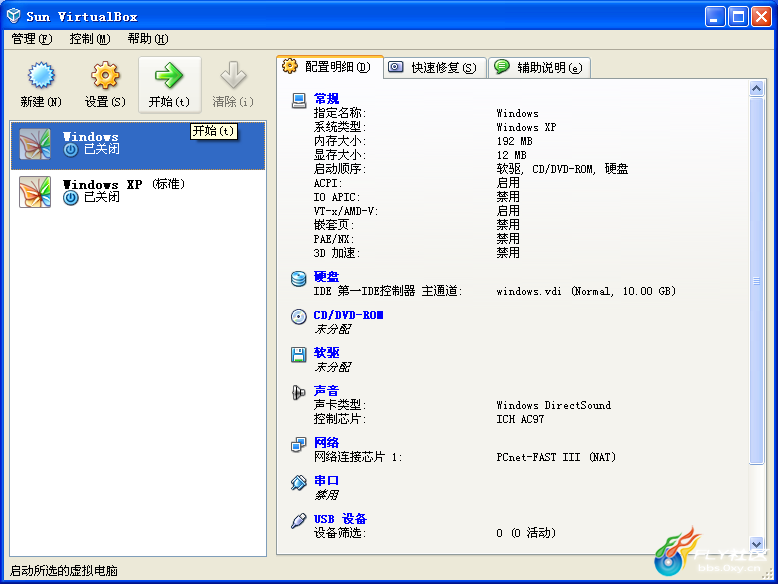The image size is (778, 584).
Task: Click the CD/DVD-ROM disc icon
Action: pos(299,317)
